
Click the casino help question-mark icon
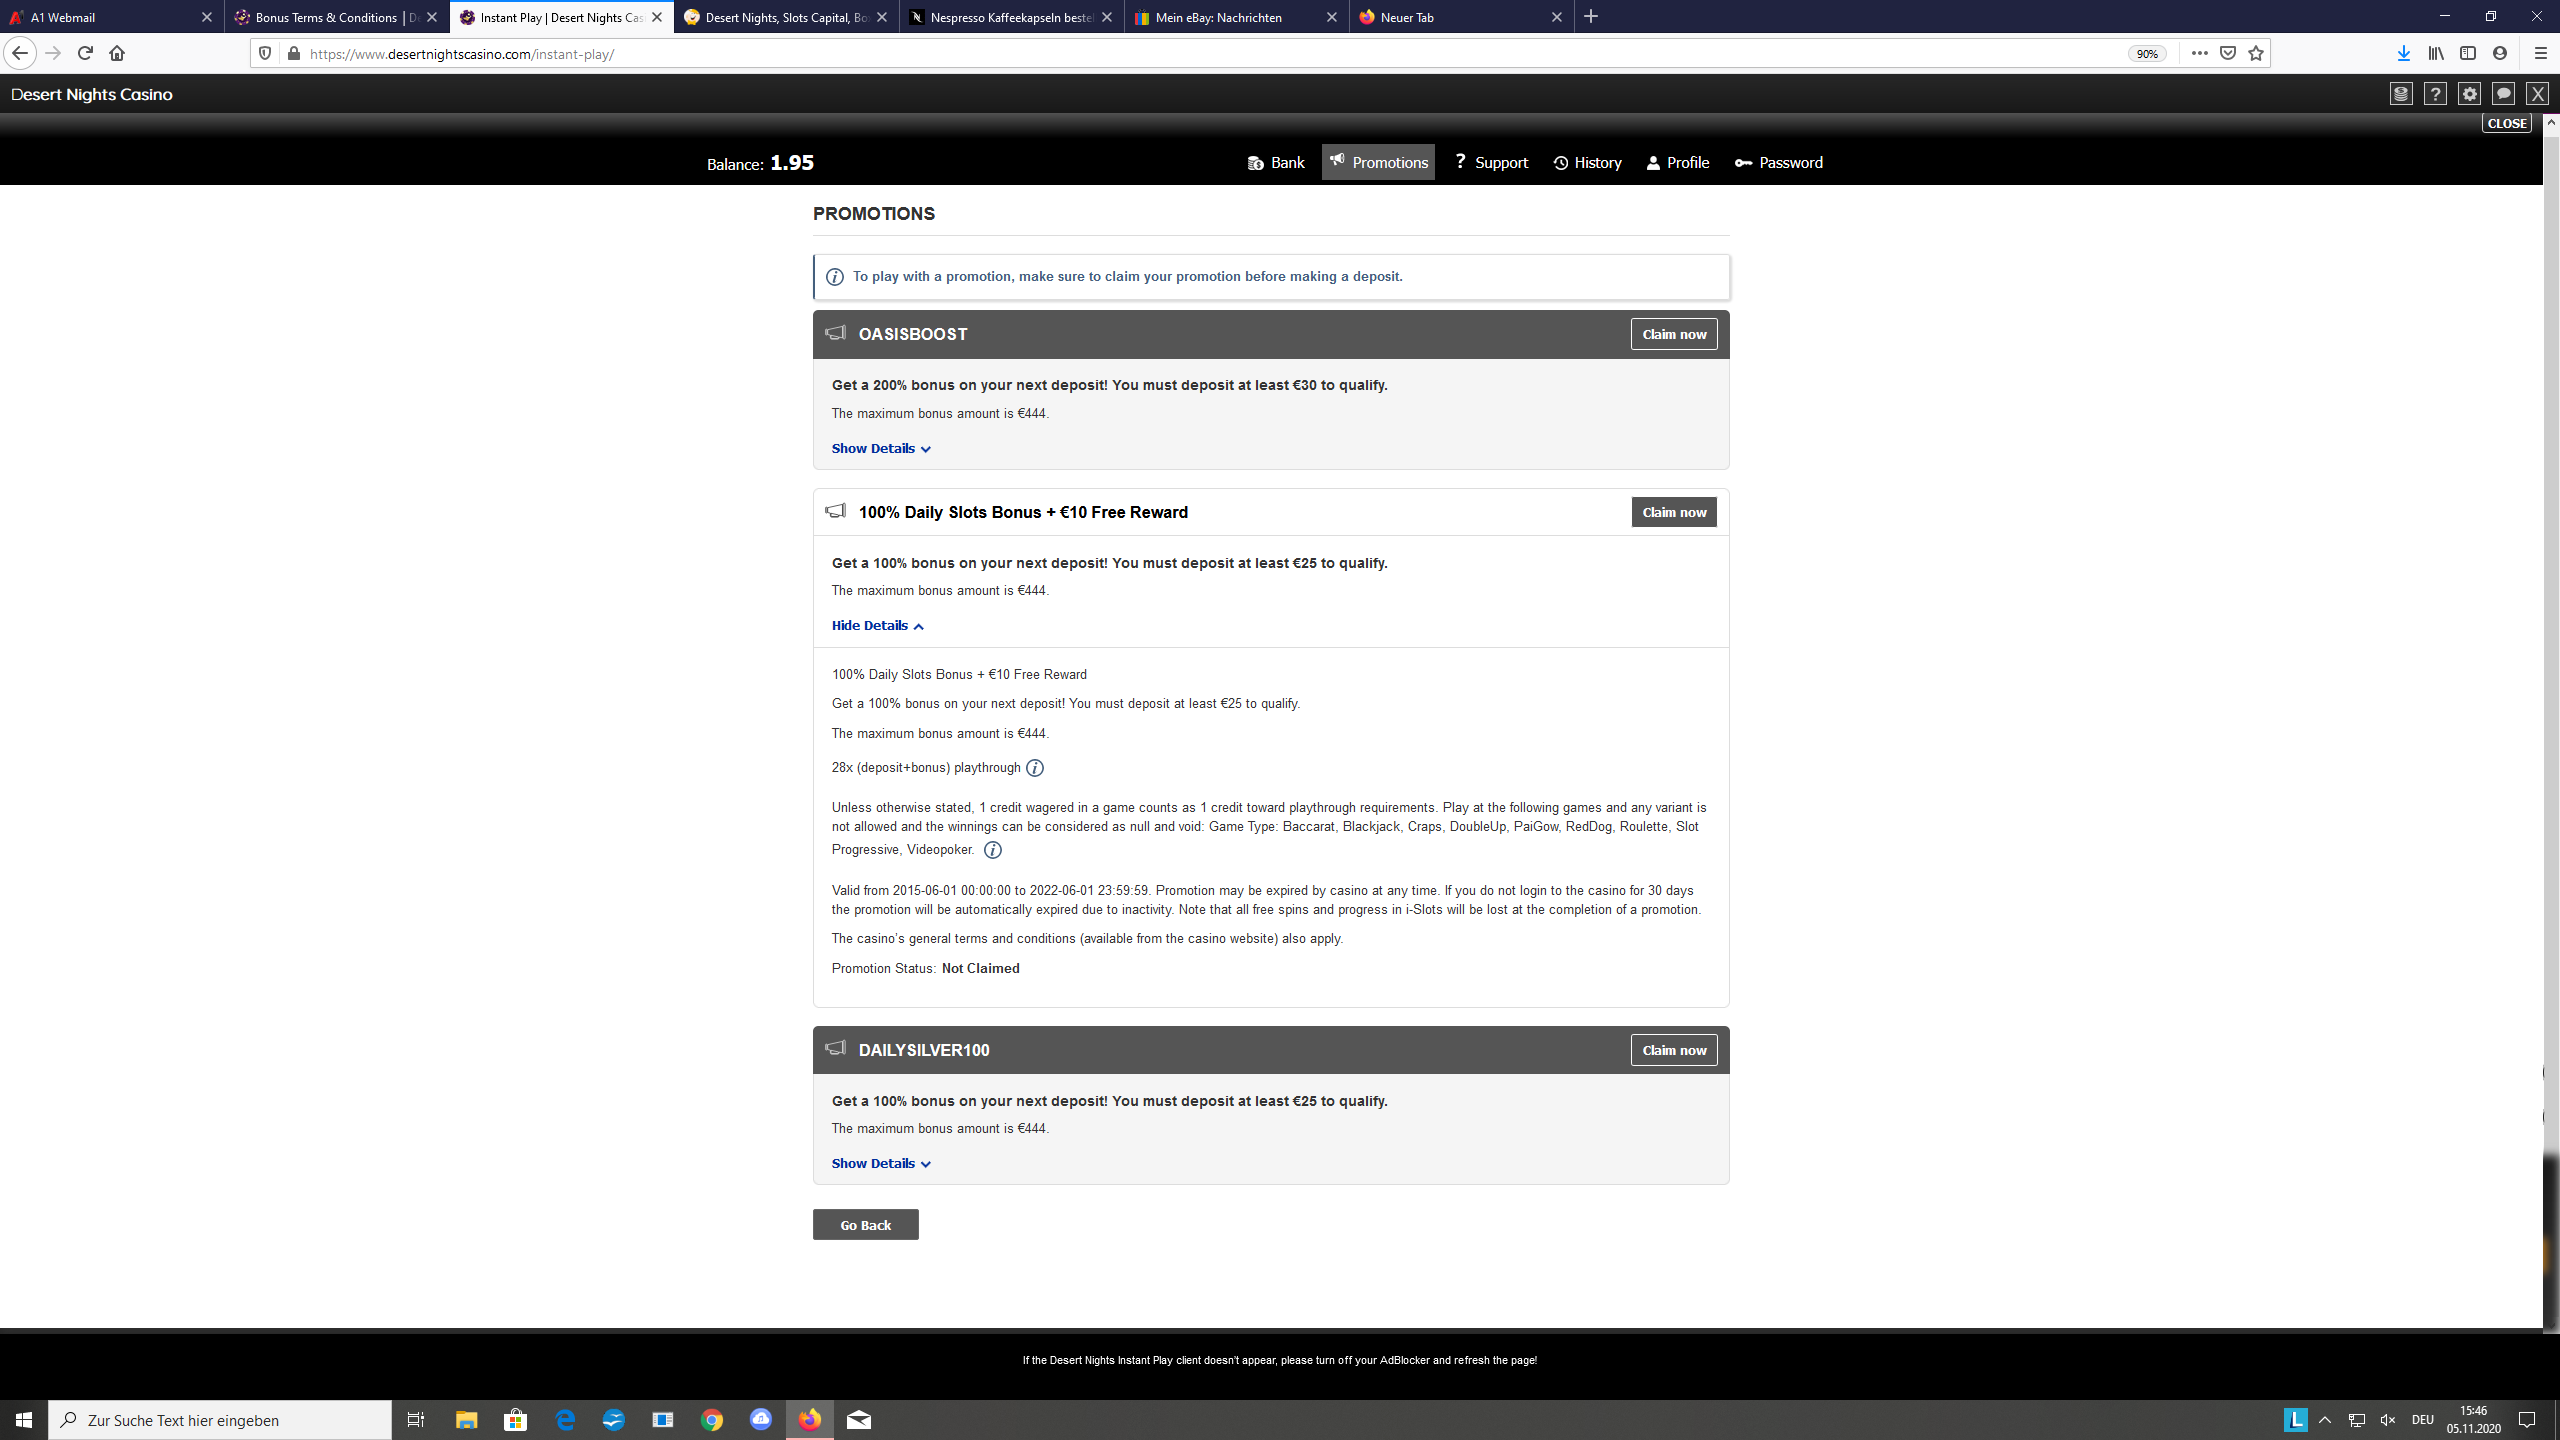coord(2435,94)
